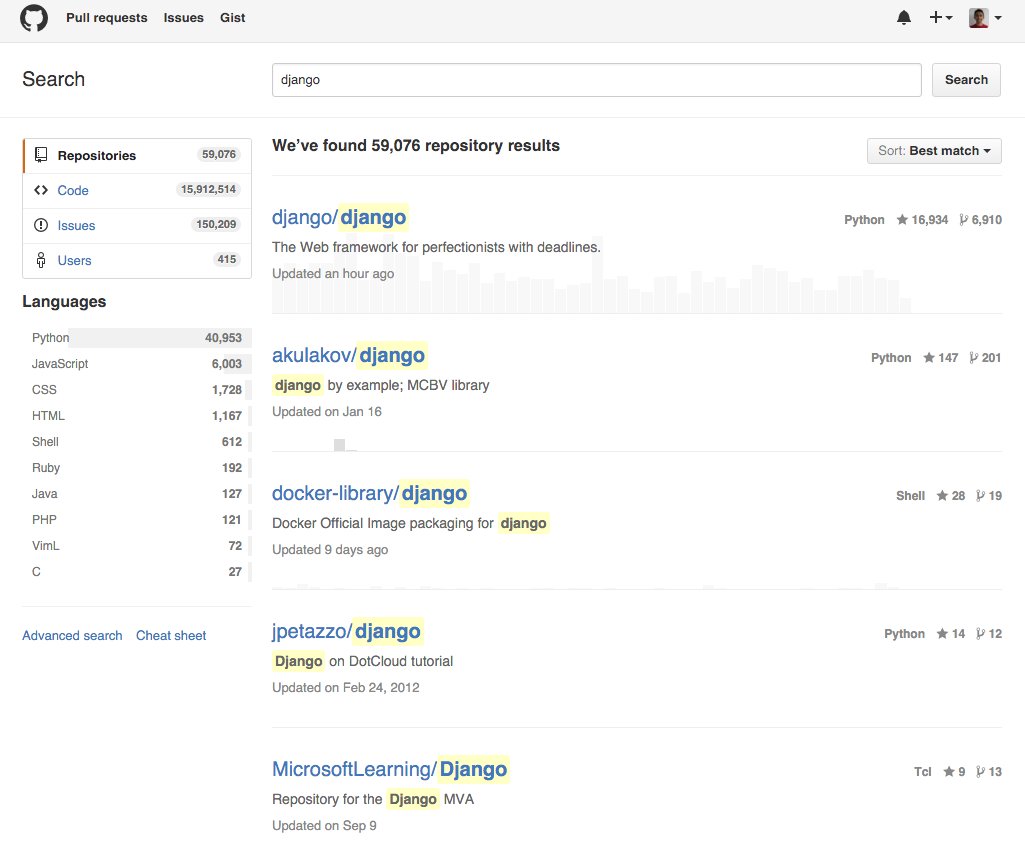This screenshot has width=1025, height=843.
Task: Open user avatar profile menu
Action: pyautogui.click(x=985, y=18)
